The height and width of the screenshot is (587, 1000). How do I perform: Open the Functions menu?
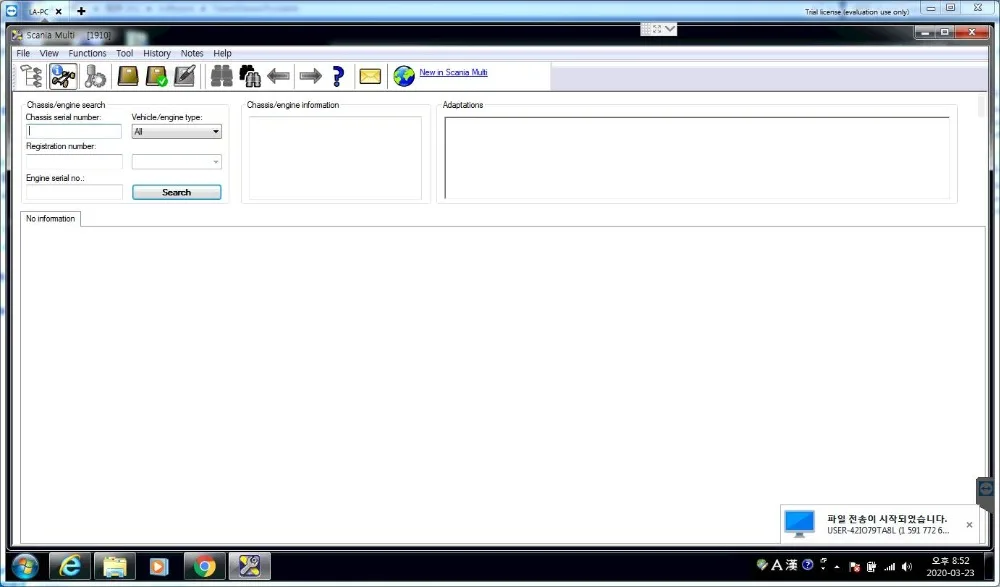[x=87, y=53]
